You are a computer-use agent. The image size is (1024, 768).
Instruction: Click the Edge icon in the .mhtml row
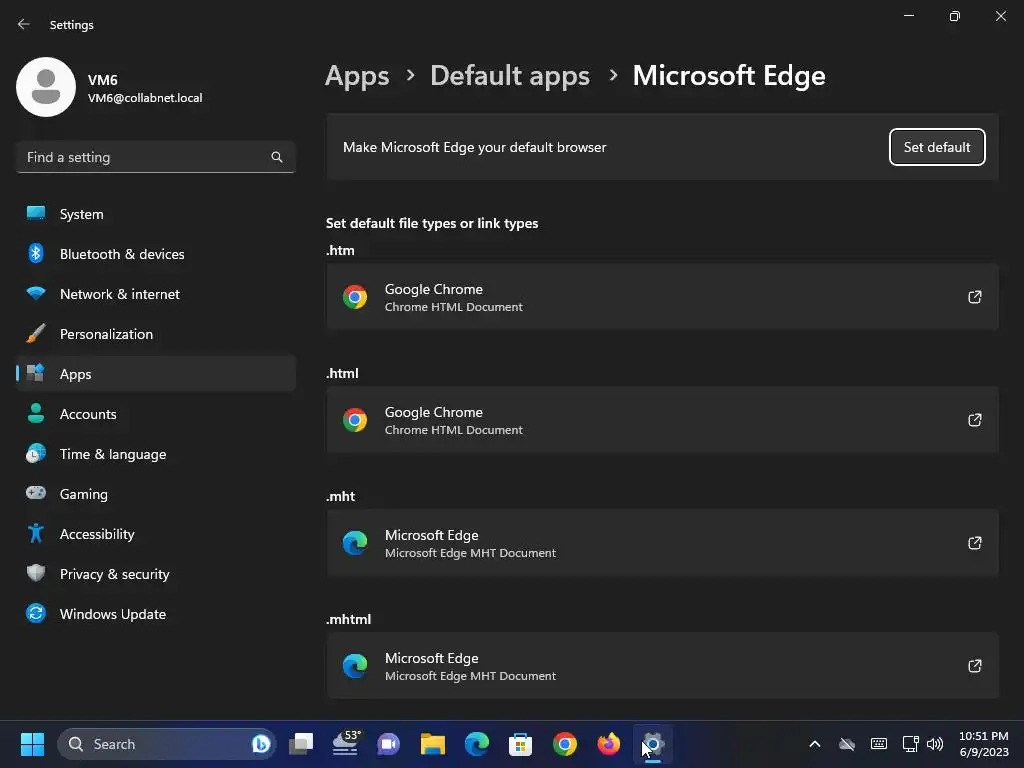[355, 666]
